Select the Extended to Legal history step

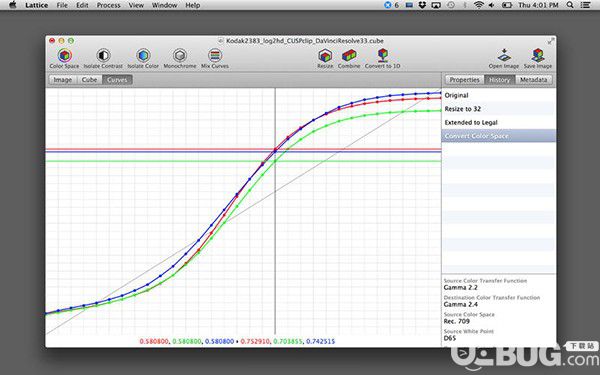click(499, 122)
